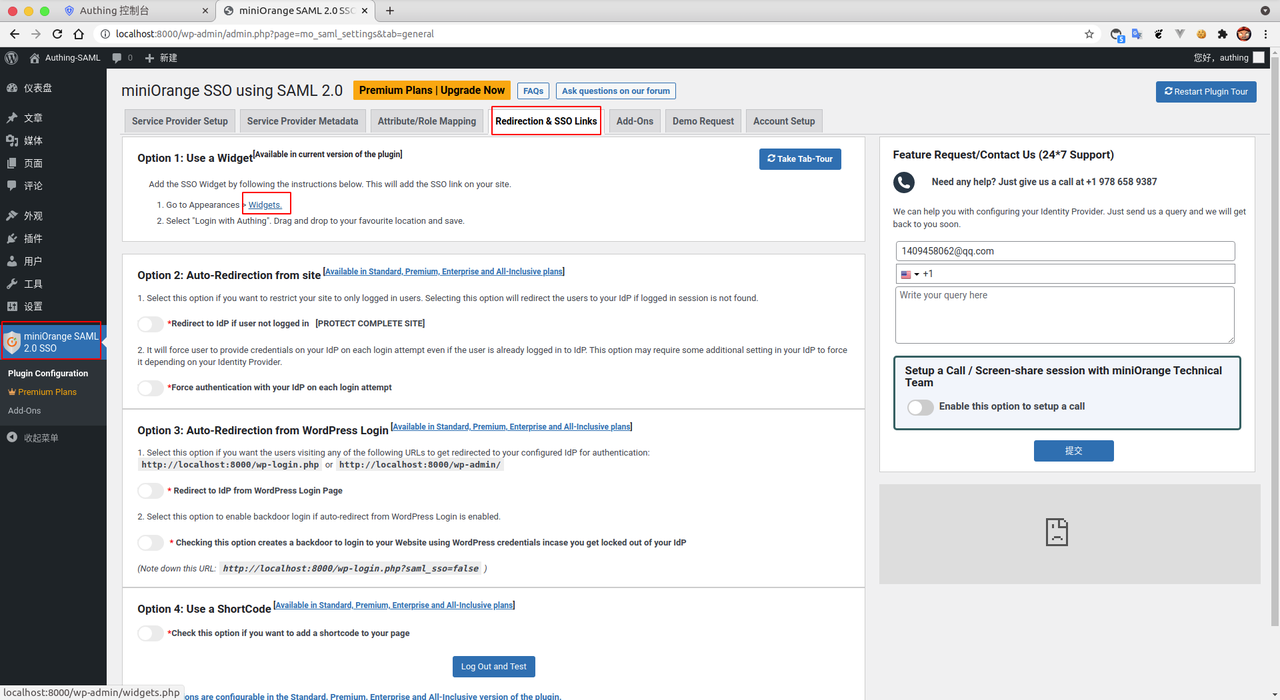Image resolution: width=1280 pixels, height=700 pixels.
Task: Collapse sidebar with 收起菜单
Action: (32, 438)
